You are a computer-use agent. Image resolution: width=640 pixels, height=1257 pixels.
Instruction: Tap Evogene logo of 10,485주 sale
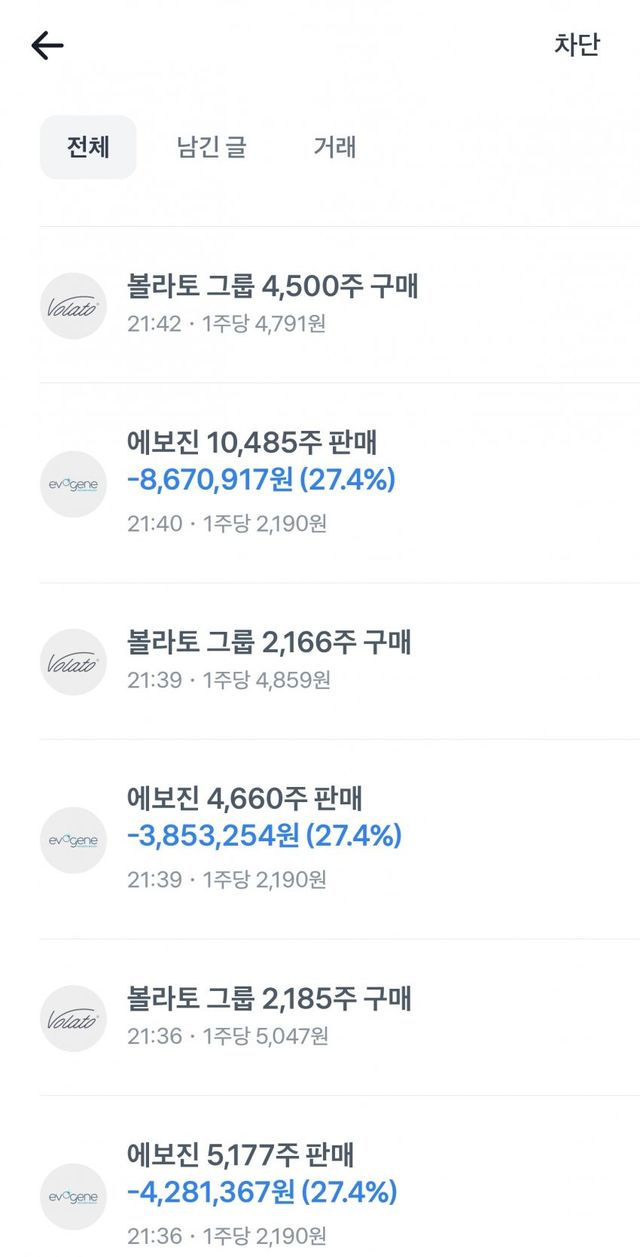[73, 484]
